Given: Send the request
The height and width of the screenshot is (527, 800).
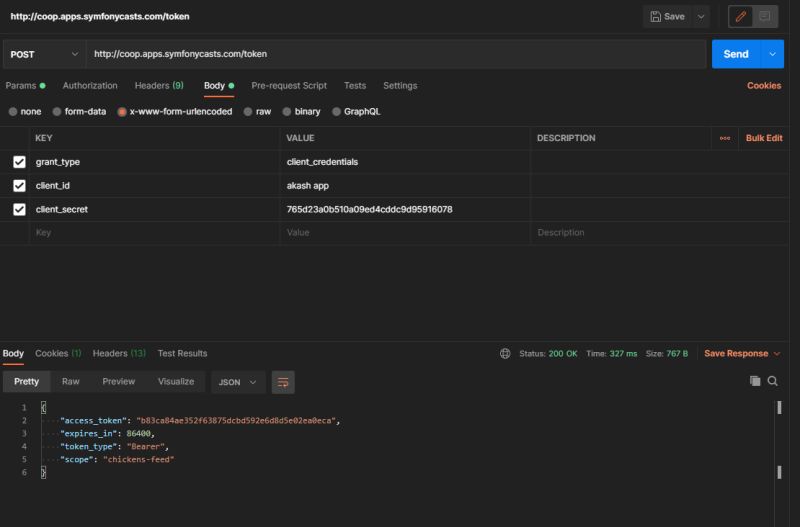Looking at the screenshot, I should [736, 54].
